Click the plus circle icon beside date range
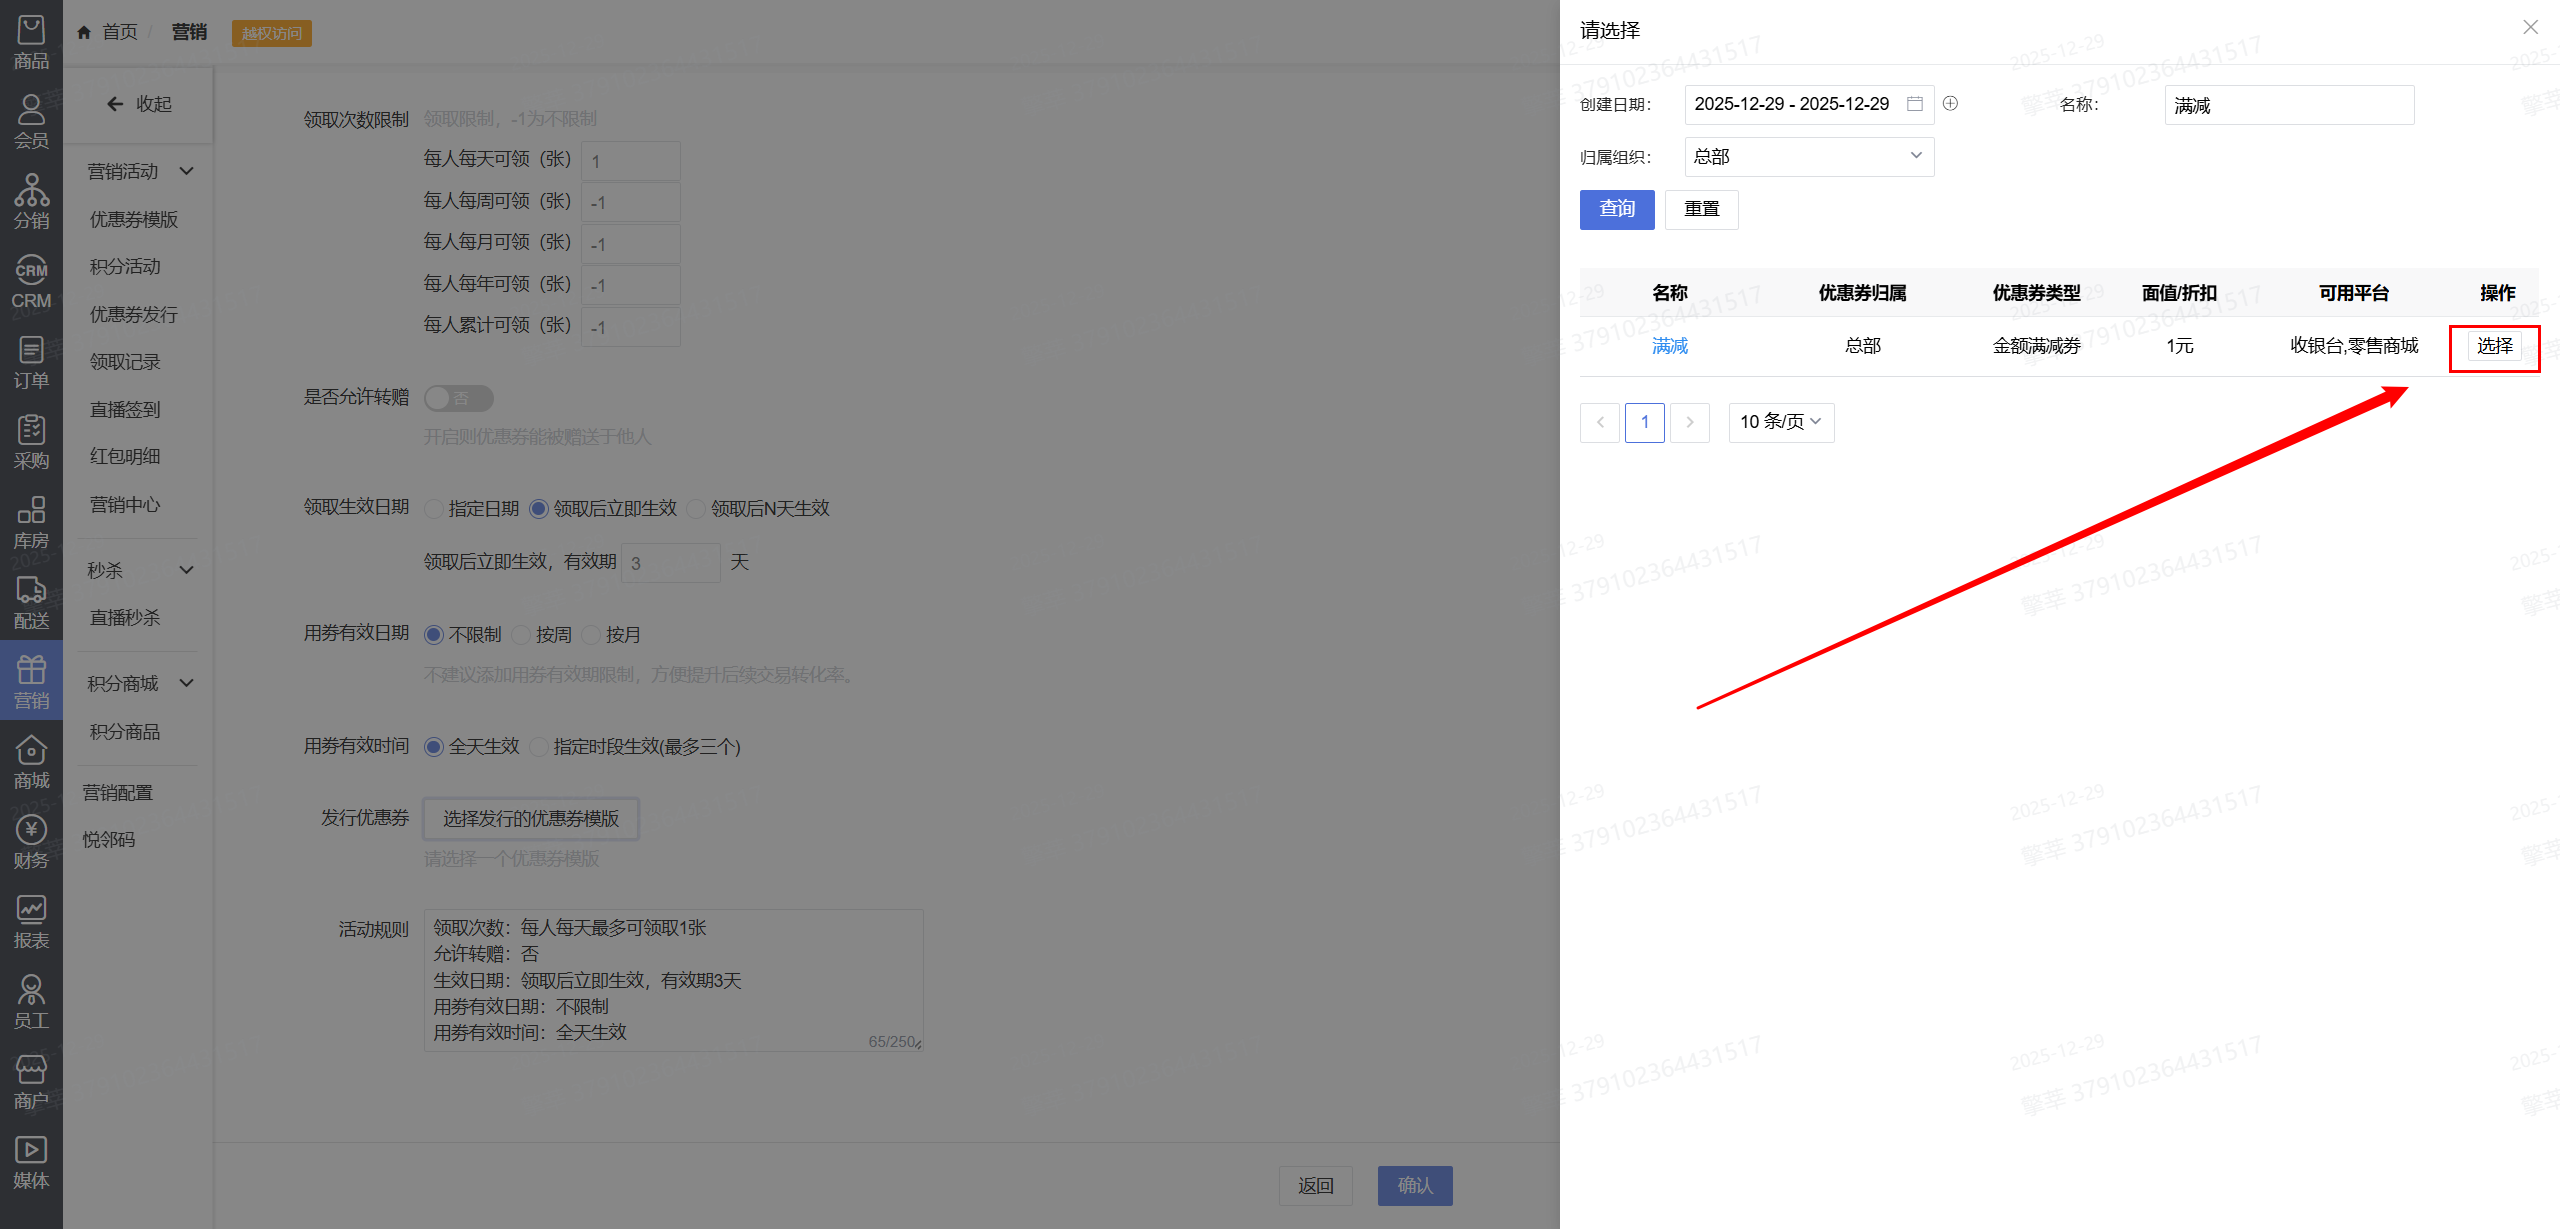 pyautogui.click(x=1950, y=103)
